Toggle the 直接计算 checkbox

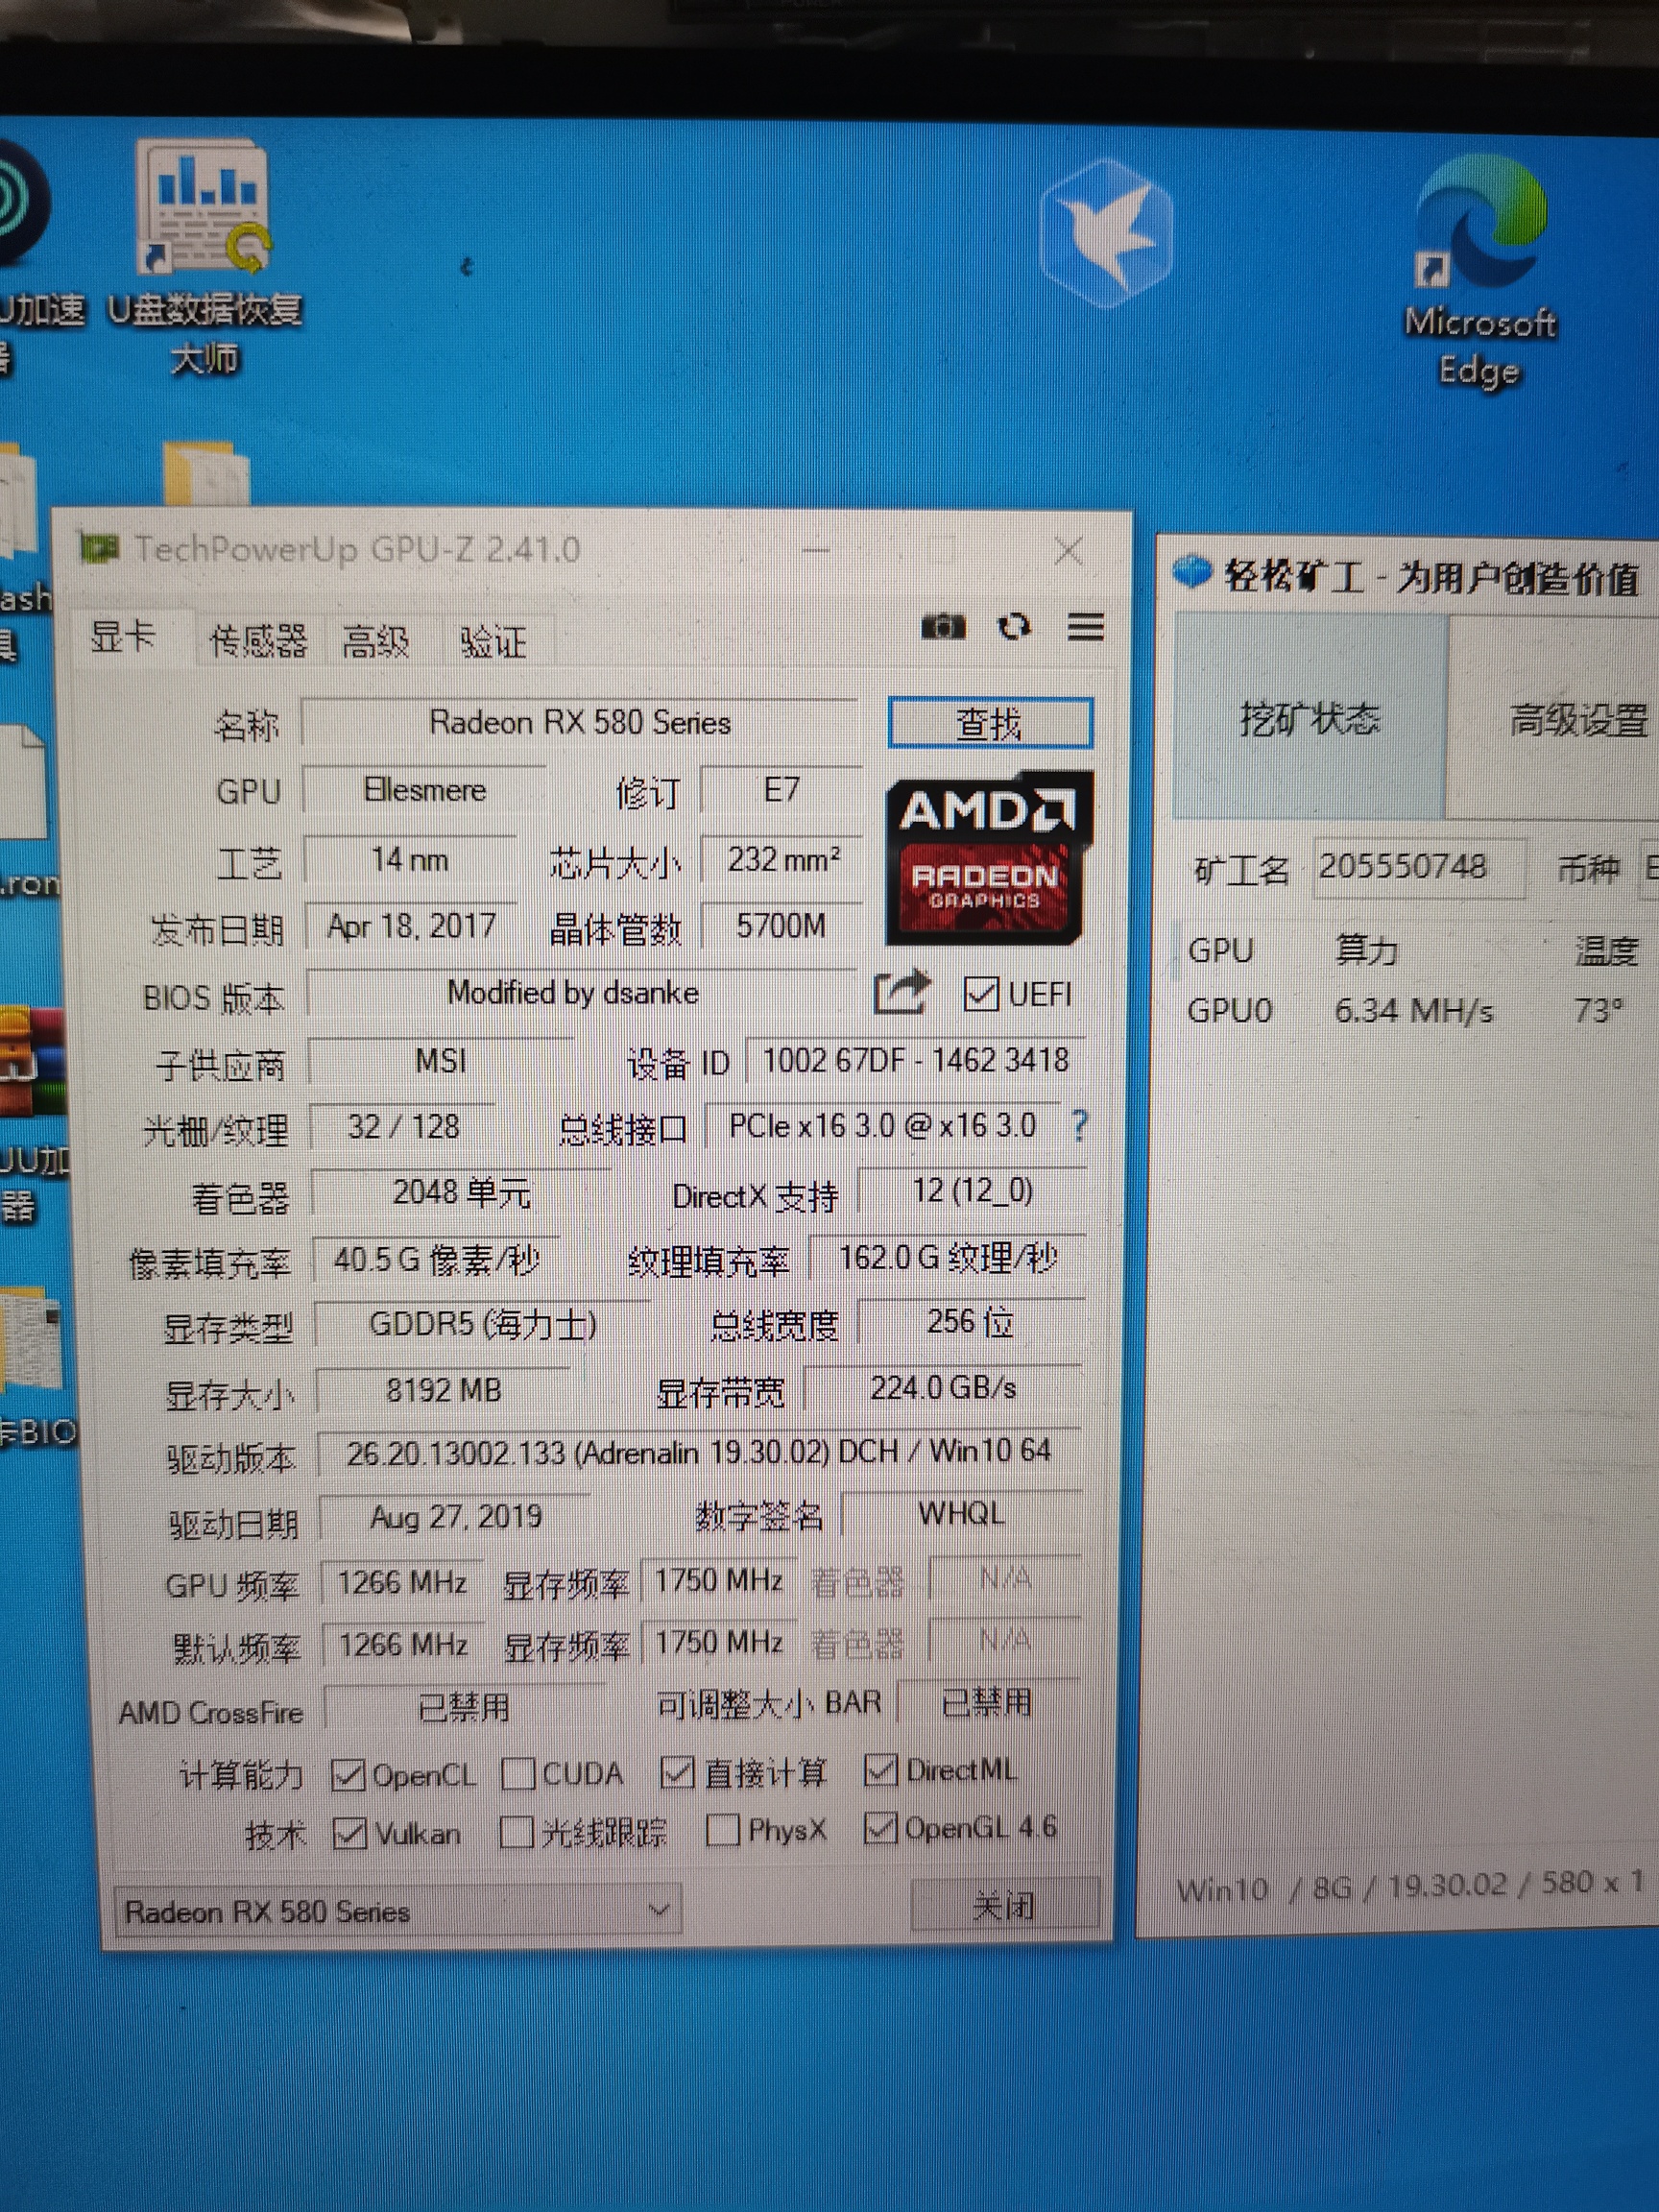[x=676, y=1772]
